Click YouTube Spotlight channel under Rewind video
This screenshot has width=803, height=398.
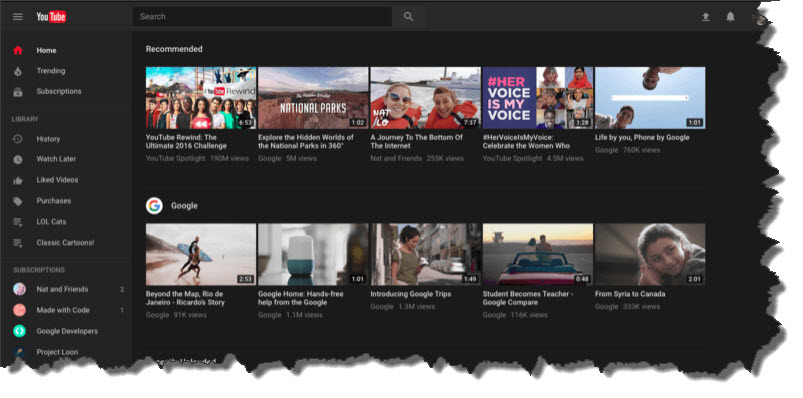tap(176, 159)
